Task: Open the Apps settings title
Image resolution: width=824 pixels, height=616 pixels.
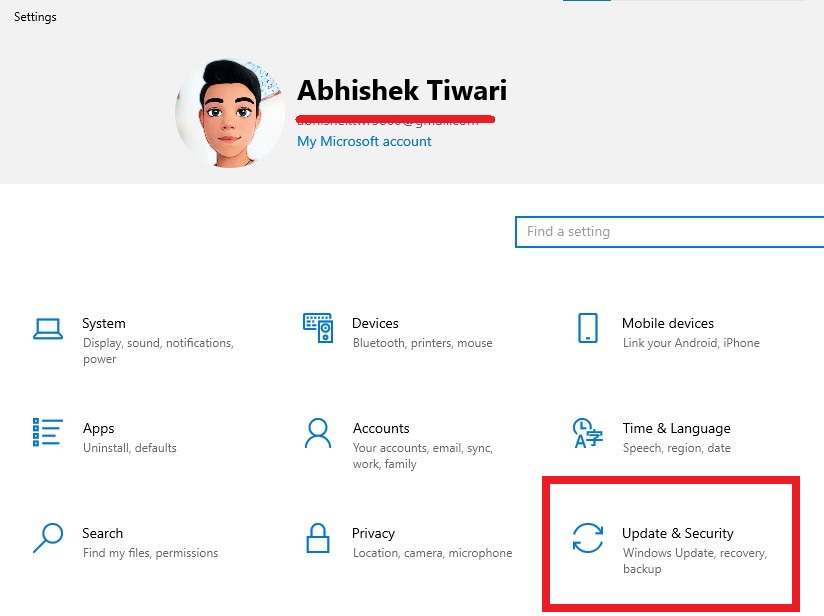Action: pos(98,429)
